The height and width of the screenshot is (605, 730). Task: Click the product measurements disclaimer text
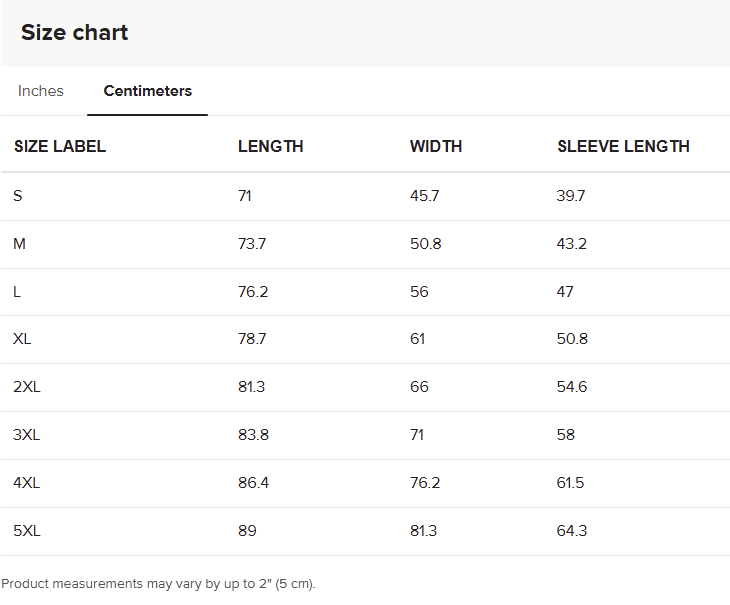pos(158,583)
